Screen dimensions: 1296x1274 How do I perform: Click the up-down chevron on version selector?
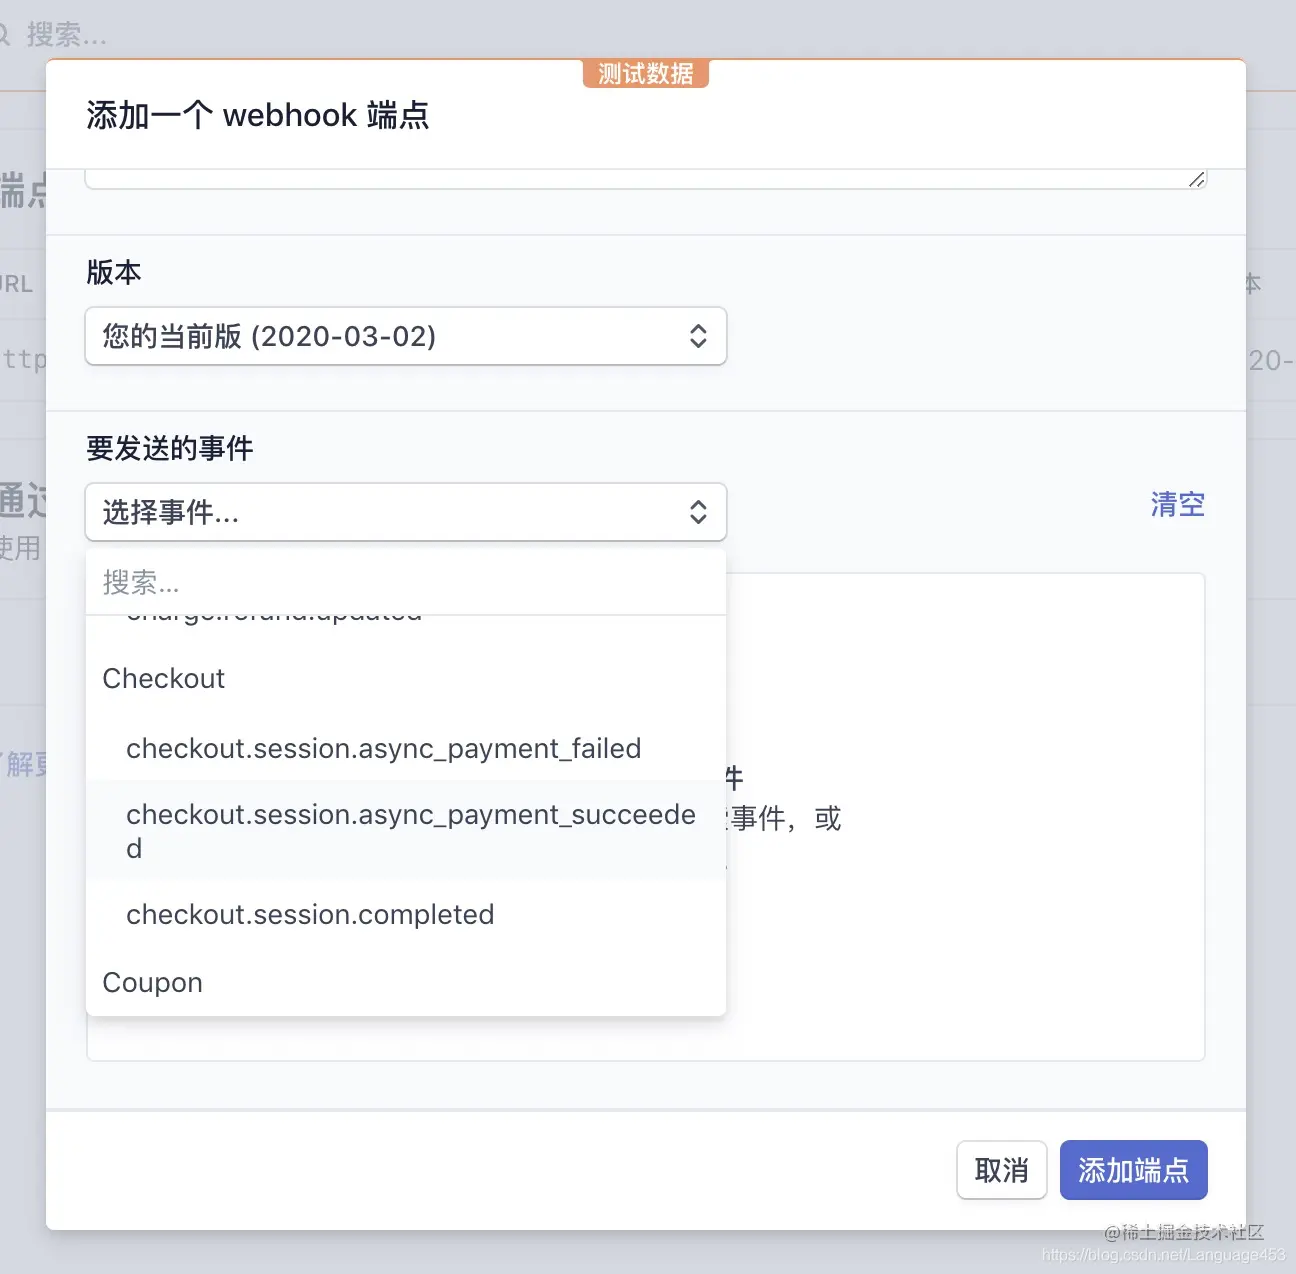698,337
